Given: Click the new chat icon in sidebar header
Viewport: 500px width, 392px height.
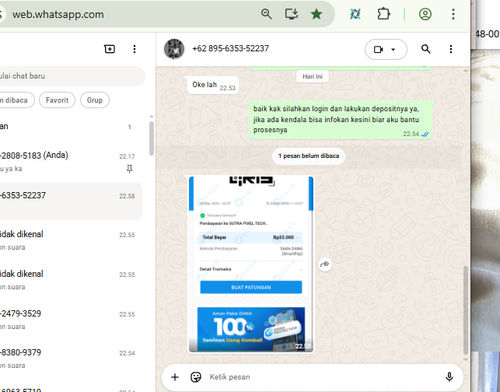Looking at the screenshot, I should (x=110, y=49).
